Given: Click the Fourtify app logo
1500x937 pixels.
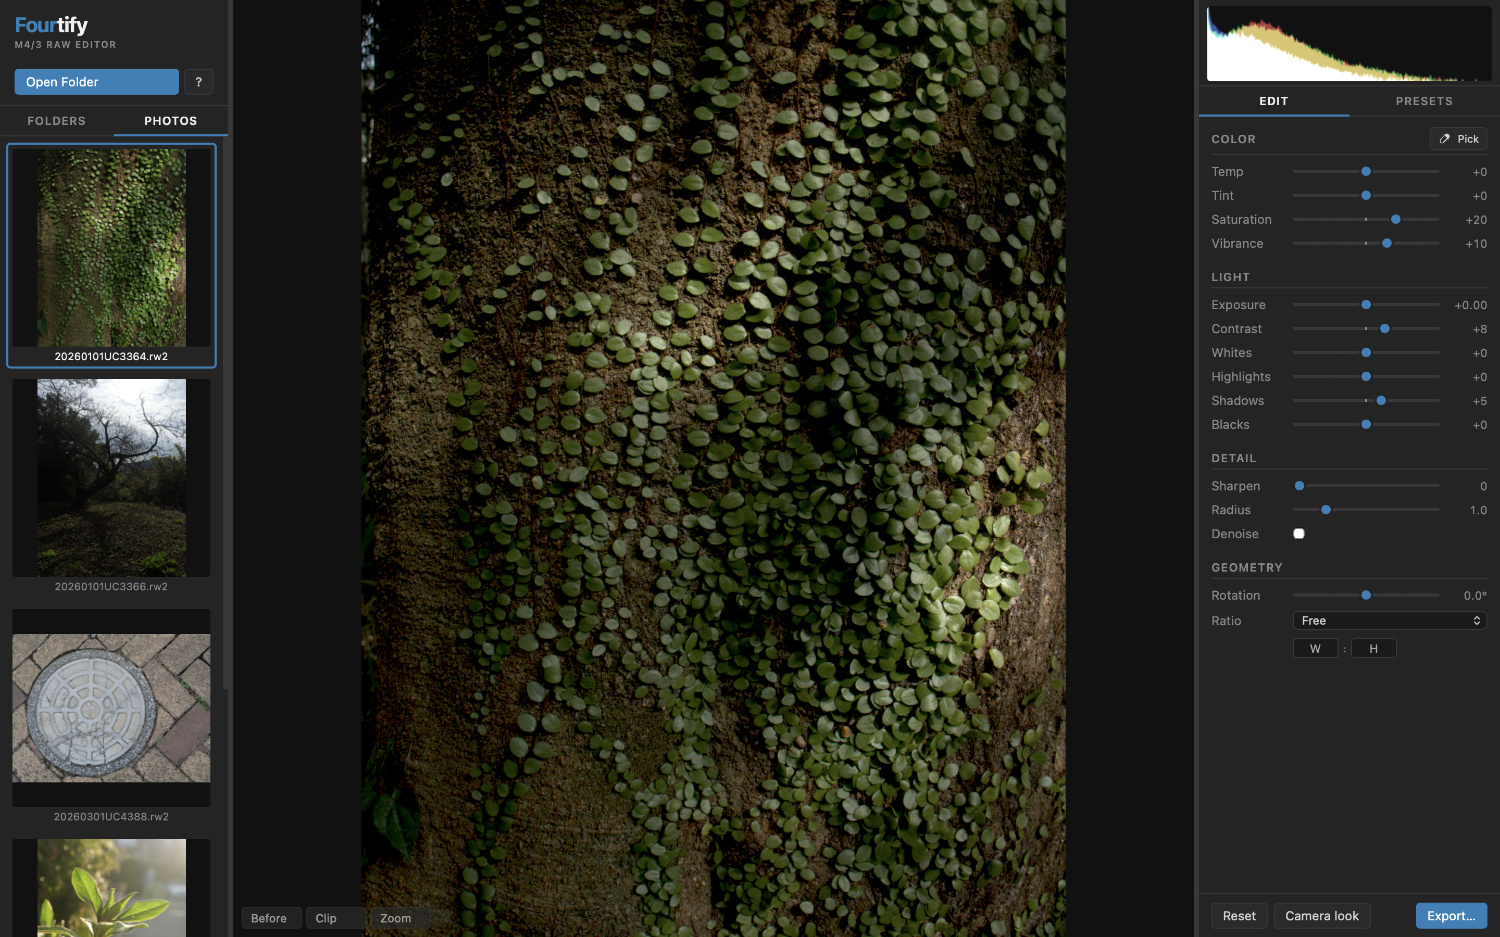Looking at the screenshot, I should tap(52, 25).
